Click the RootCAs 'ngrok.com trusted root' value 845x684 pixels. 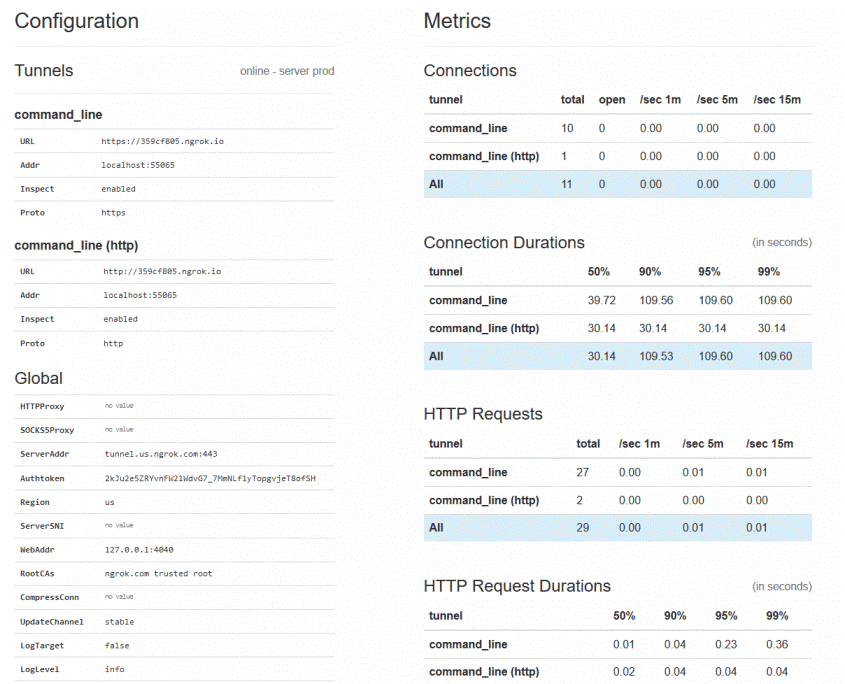[158, 573]
